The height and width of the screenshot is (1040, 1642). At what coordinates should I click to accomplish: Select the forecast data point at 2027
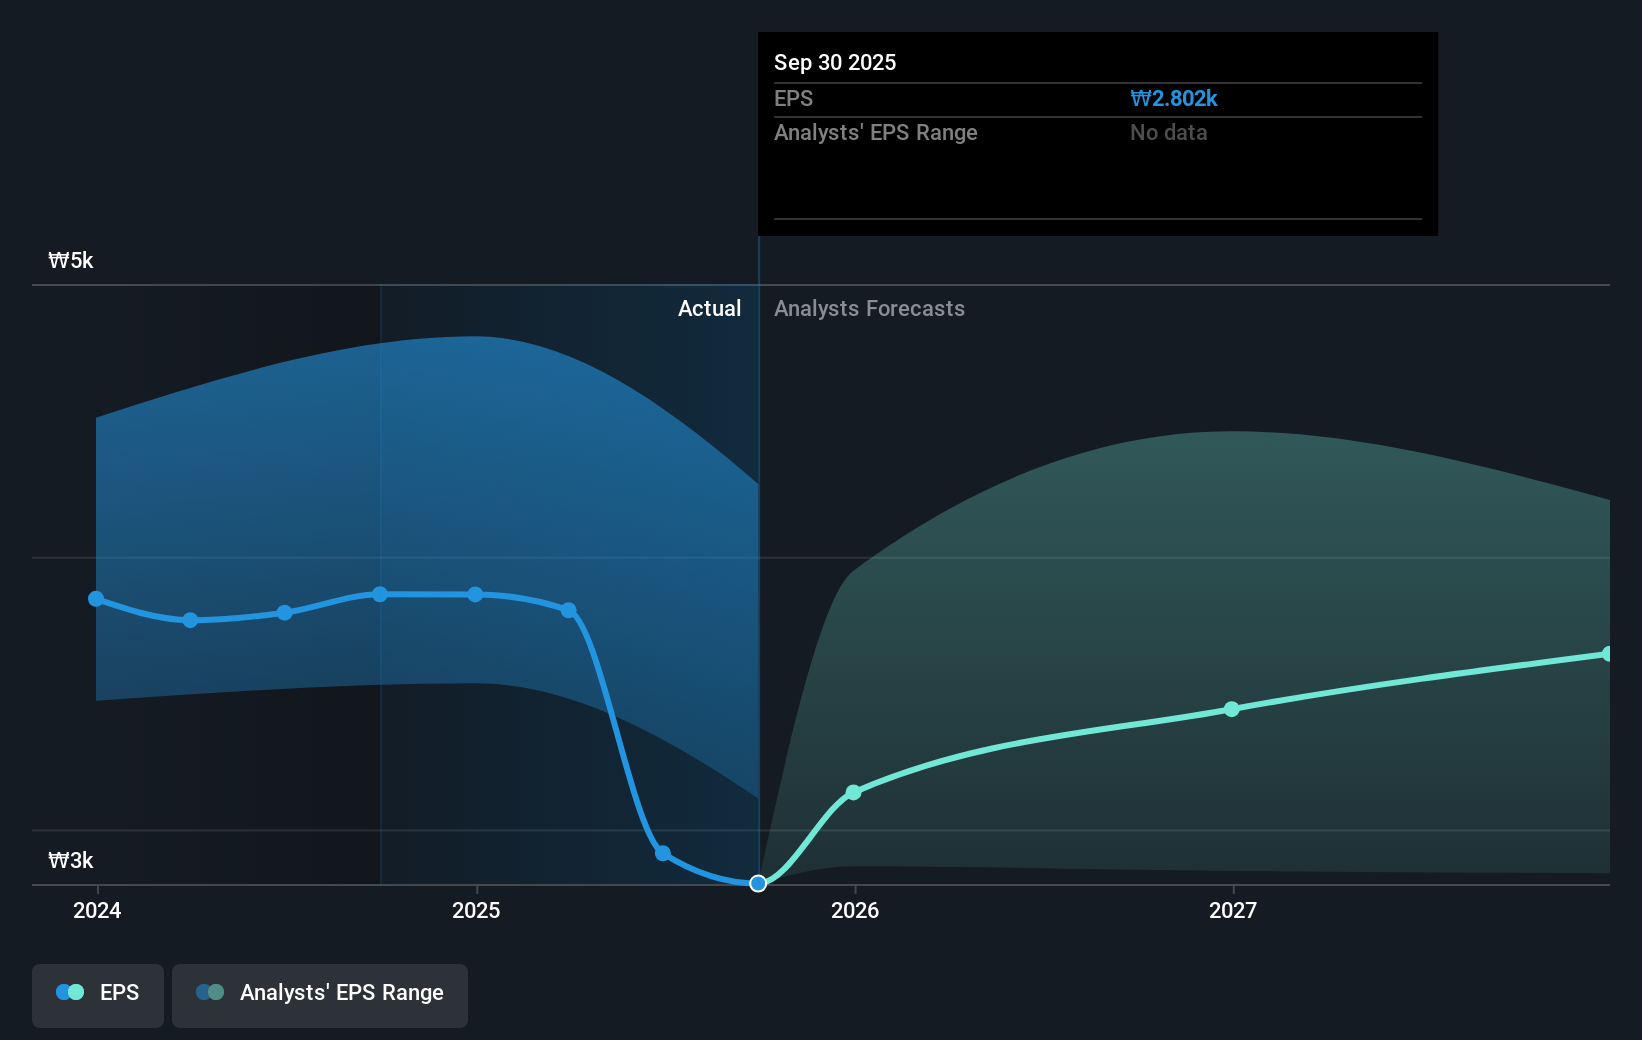click(x=1232, y=709)
